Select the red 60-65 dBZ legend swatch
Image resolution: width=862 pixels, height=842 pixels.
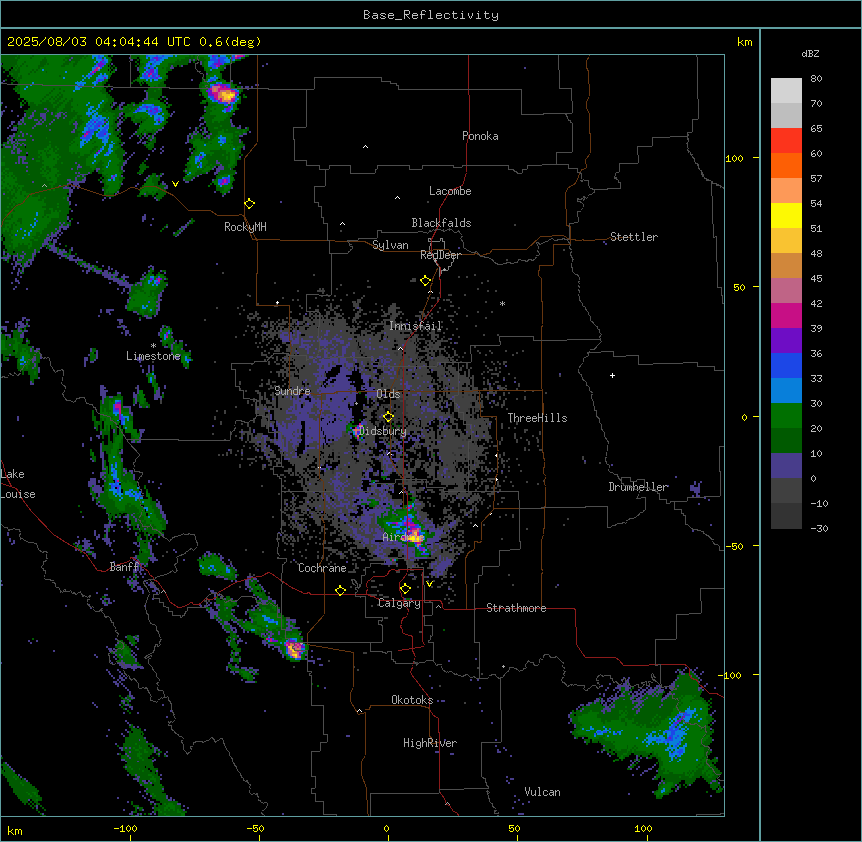pos(786,140)
